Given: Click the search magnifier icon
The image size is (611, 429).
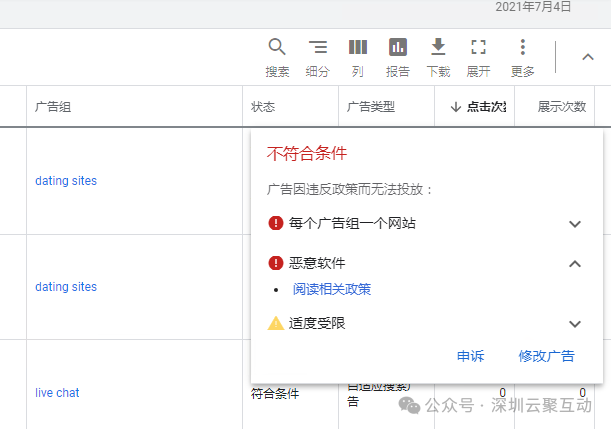Looking at the screenshot, I should click(277, 47).
